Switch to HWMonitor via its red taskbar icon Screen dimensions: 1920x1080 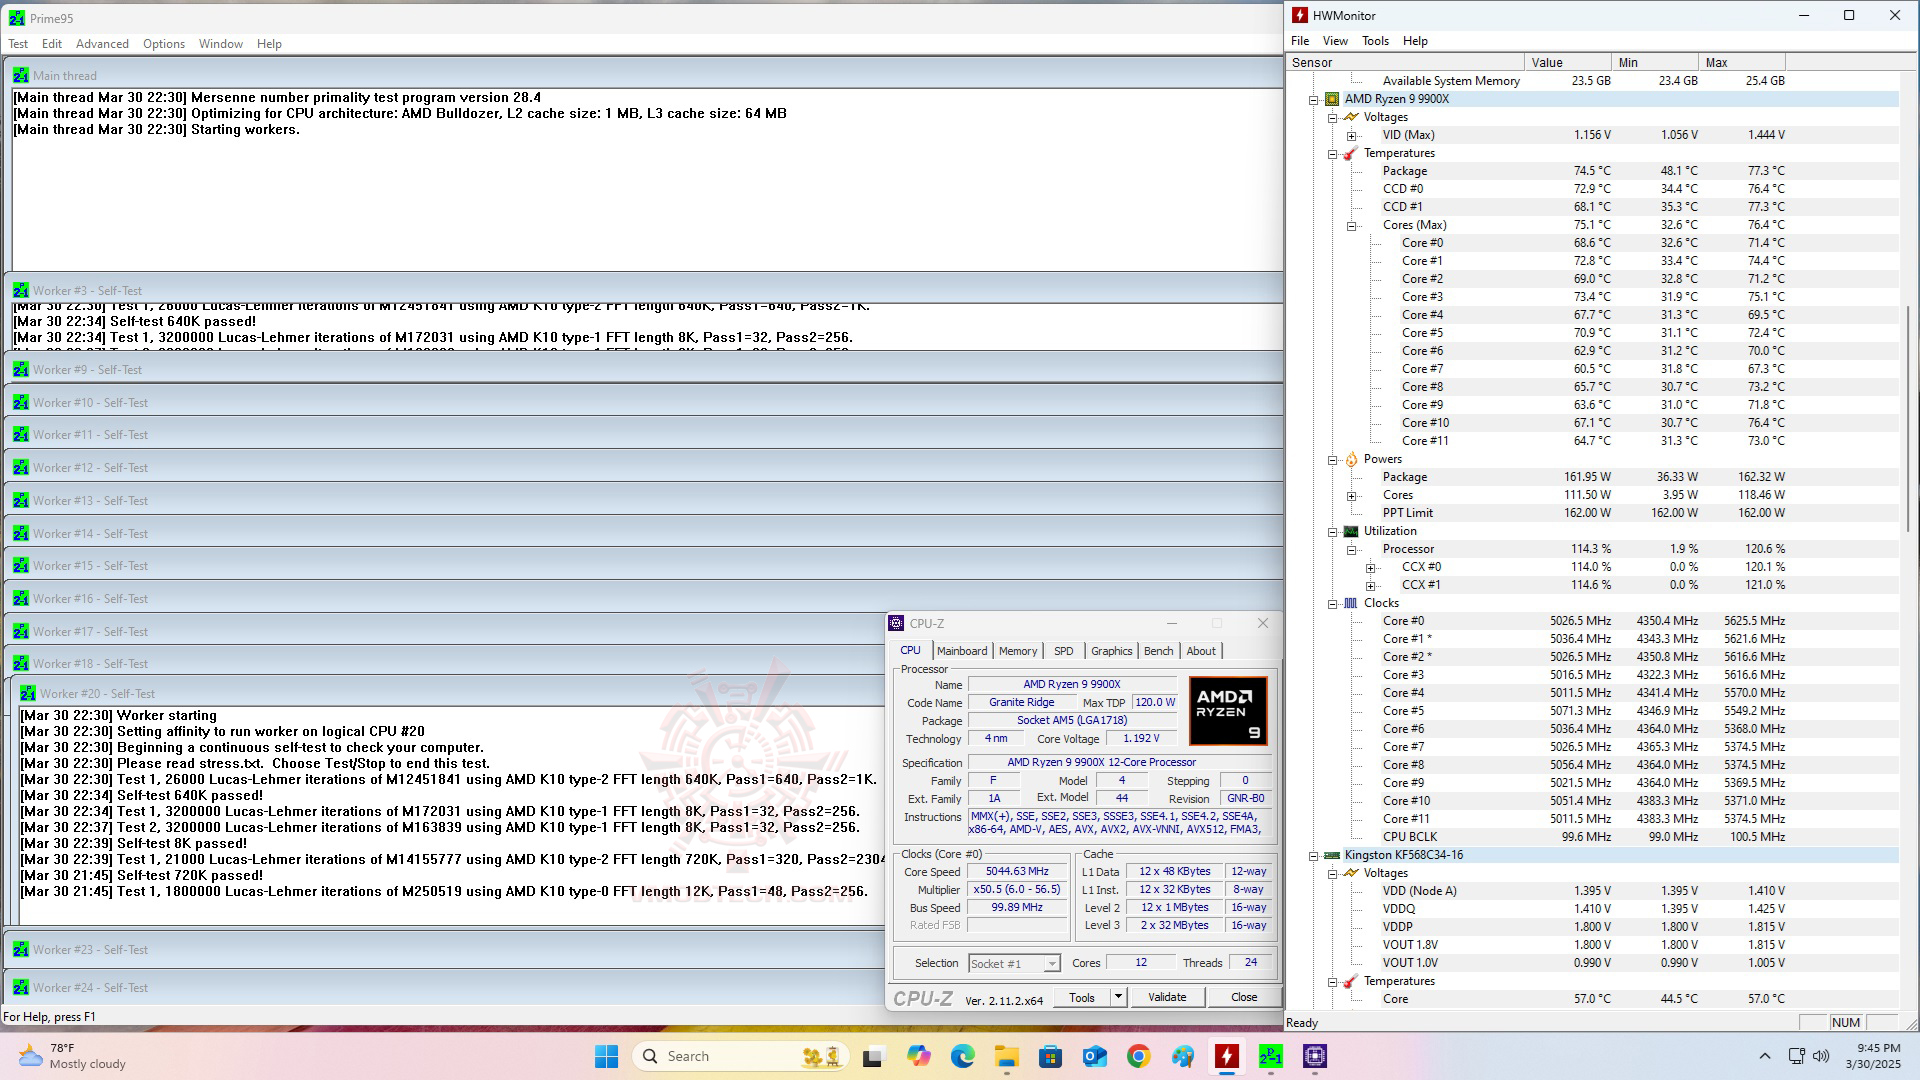coord(1227,1056)
